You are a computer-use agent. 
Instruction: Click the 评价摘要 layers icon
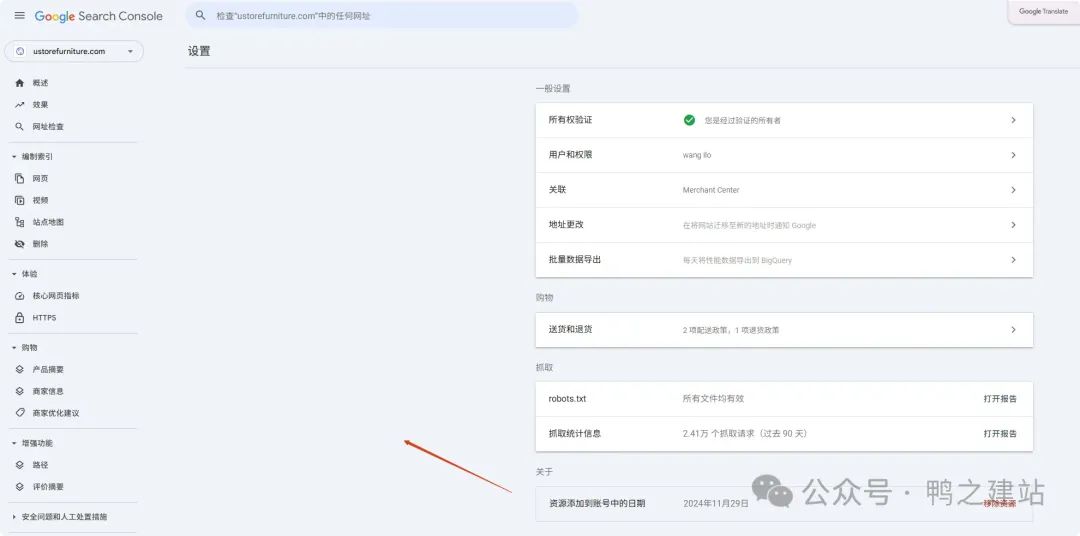tap(19, 486)
